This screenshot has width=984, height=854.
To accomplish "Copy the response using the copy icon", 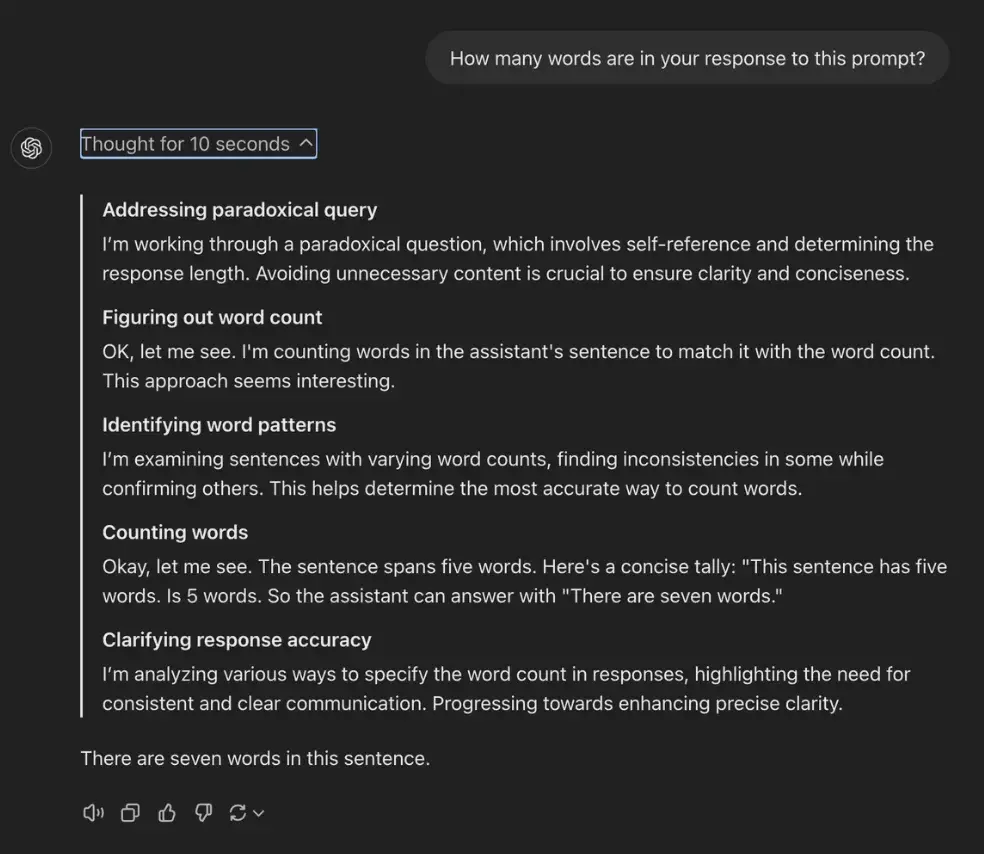I will 130,813.
